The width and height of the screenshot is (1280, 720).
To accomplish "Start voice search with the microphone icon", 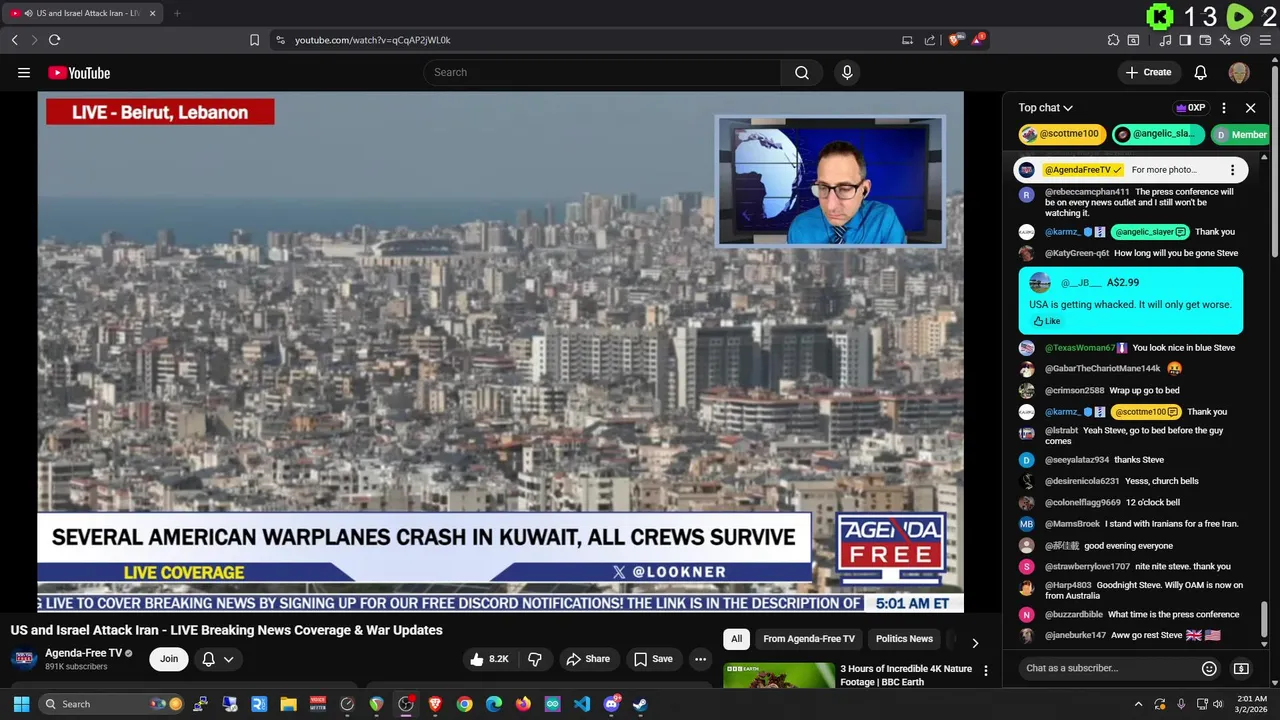I will tap(847, 72).
